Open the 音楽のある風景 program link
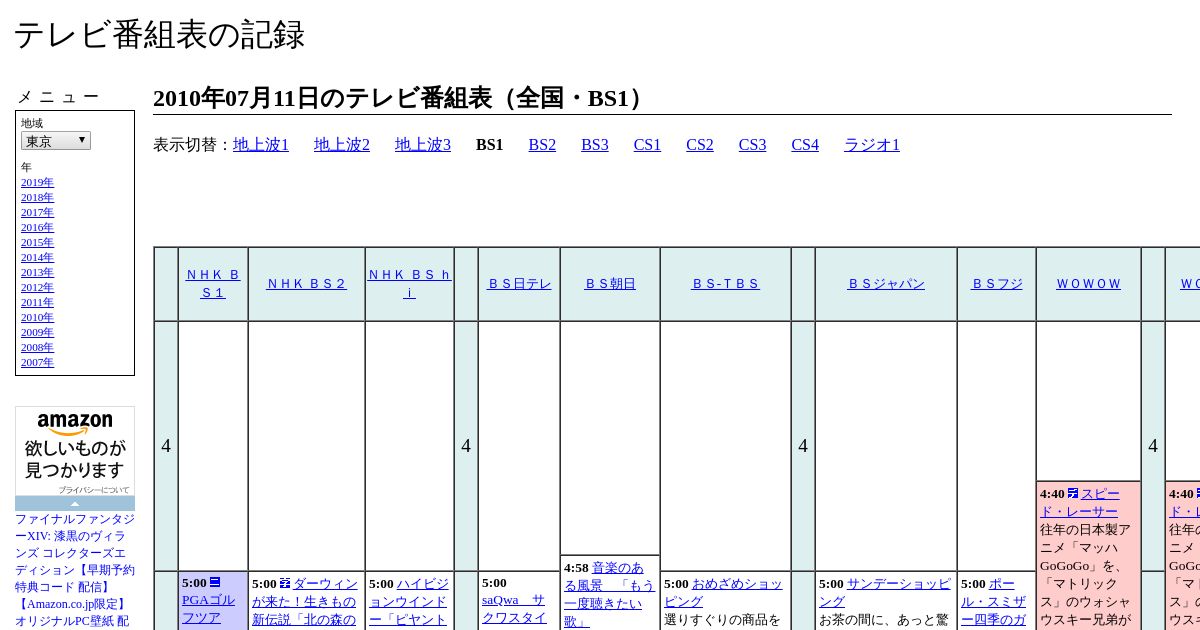This screenshot has width=1200, height=630. pos(610,594)
